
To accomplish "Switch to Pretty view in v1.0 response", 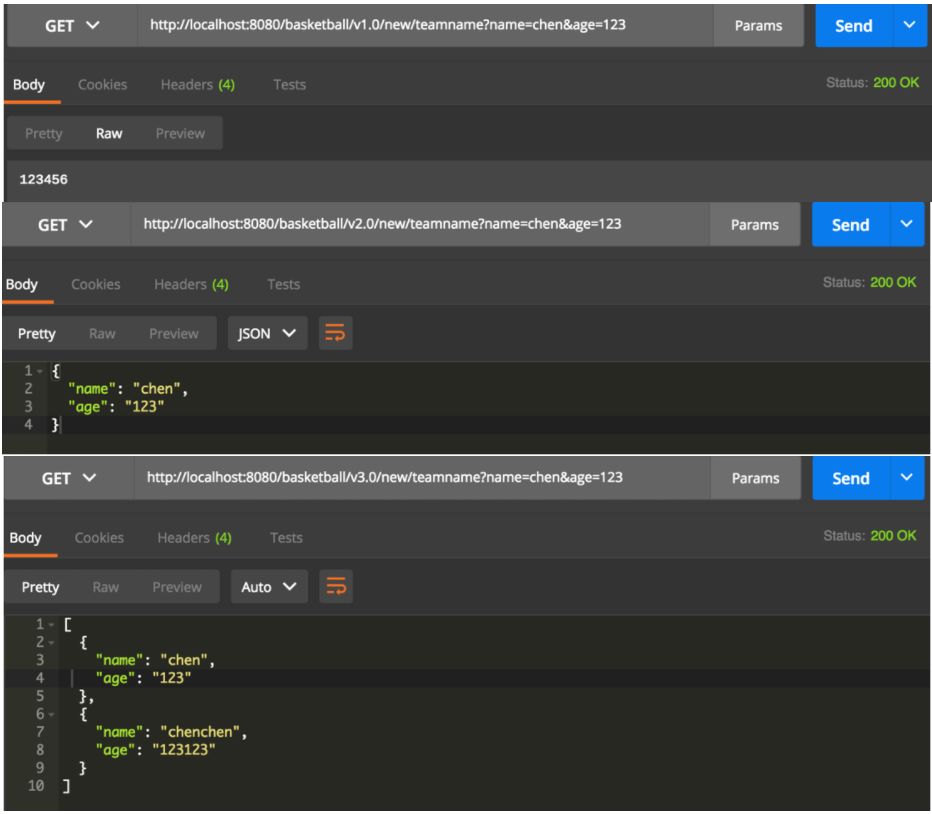I will click(x=43, y=133).
